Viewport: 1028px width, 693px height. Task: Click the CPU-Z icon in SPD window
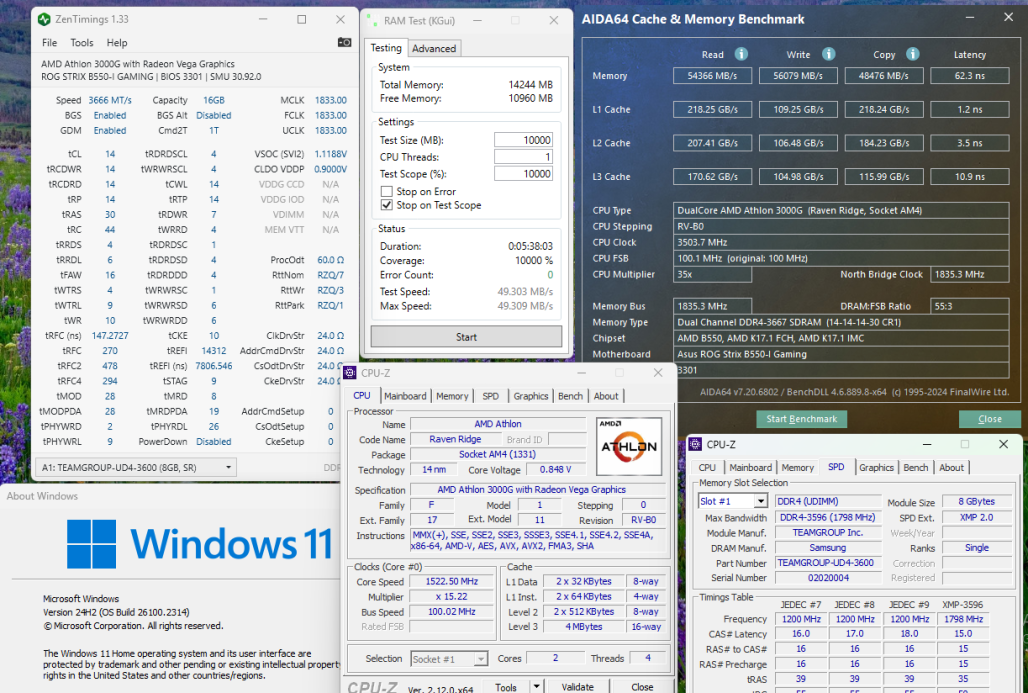[696, 445]
